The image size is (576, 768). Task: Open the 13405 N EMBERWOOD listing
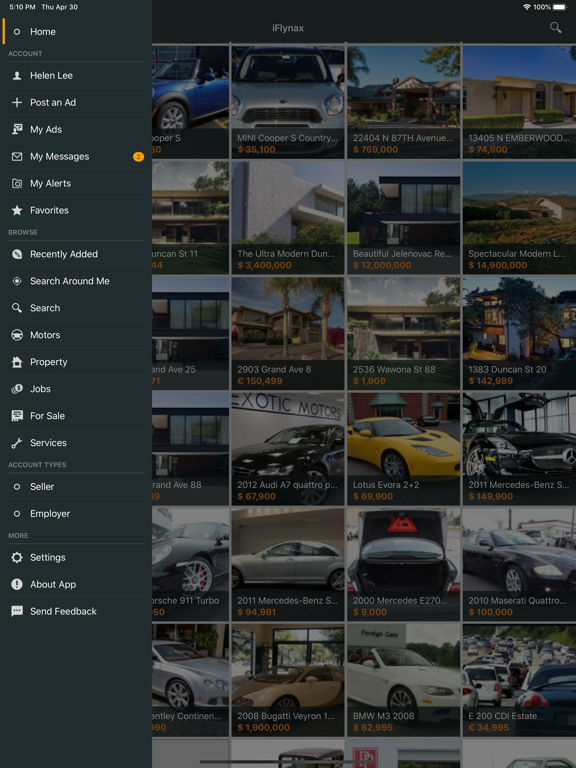pyautogui.click(x=519, y=102)
